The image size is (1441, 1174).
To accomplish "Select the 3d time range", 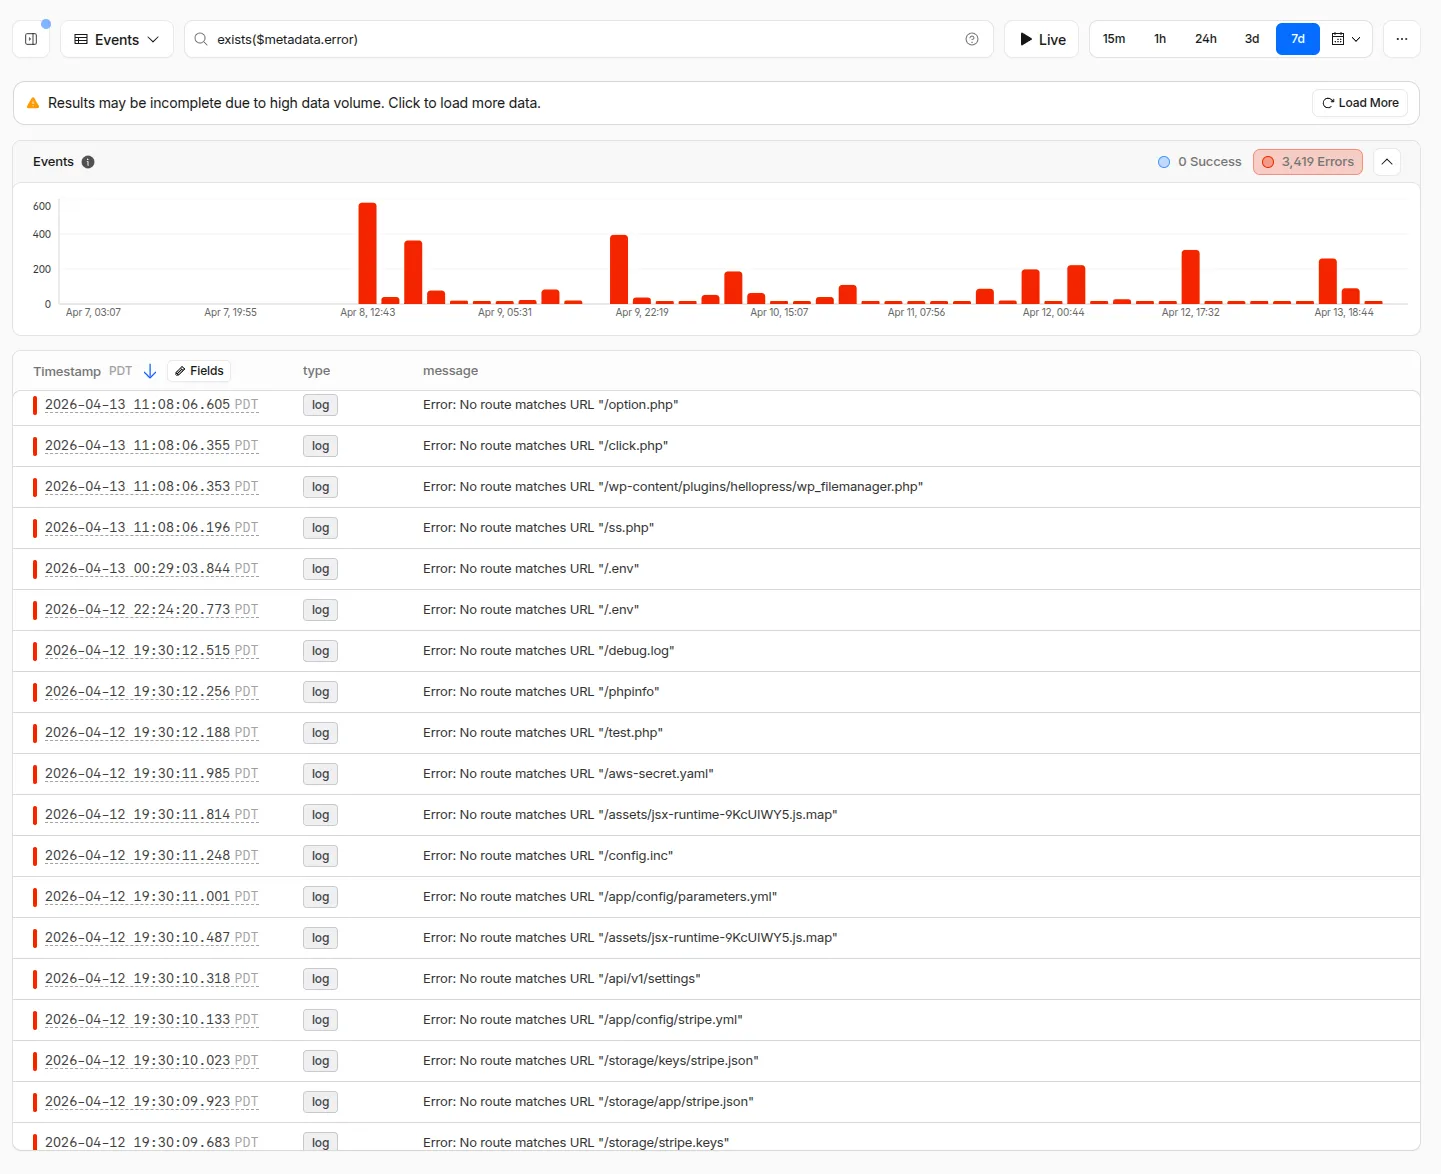I will (1252, 39).
